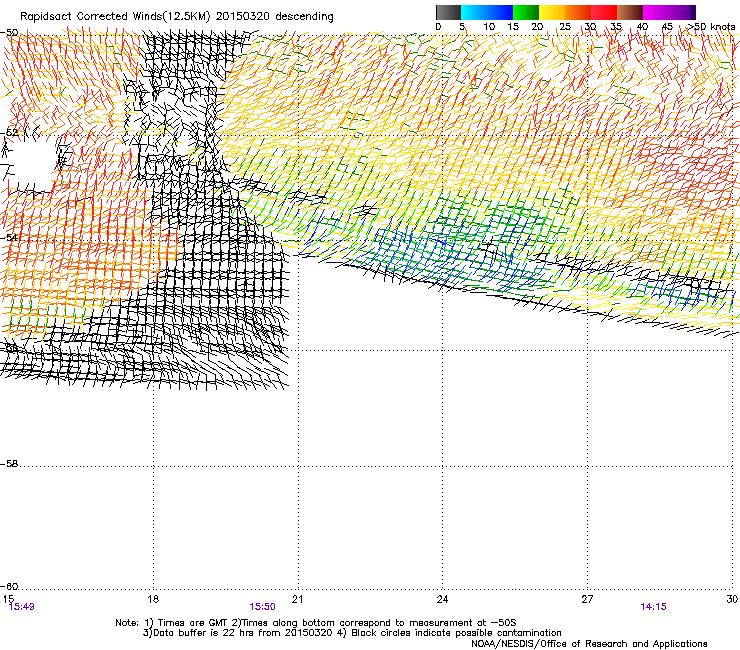Click the longitude axis label '27'
This screenshot has height=650, width=740.
coord(587,599)
